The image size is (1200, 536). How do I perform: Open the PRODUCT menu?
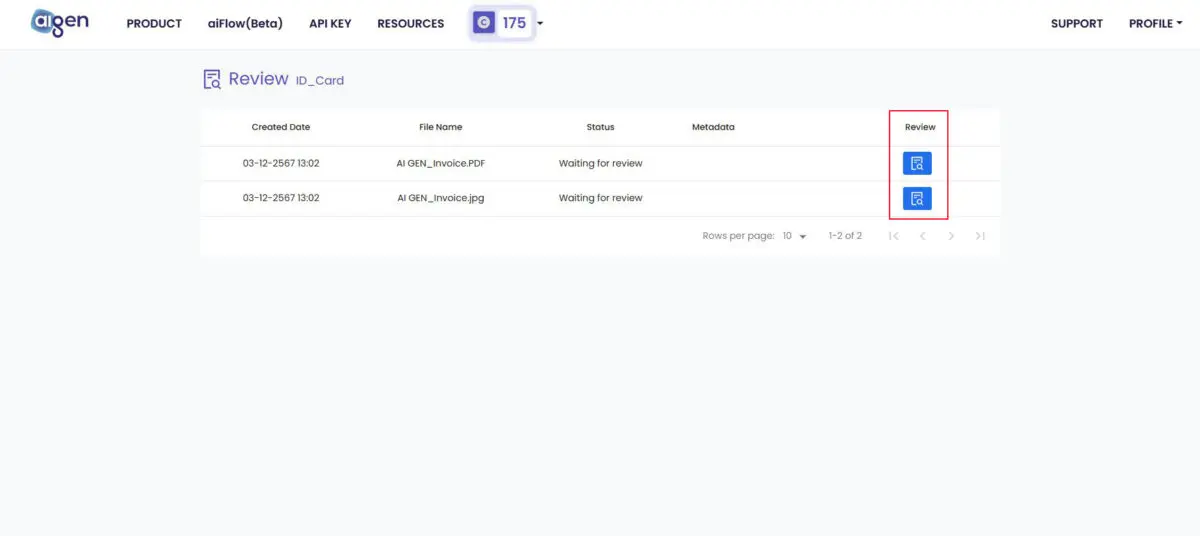pos(154,23)
